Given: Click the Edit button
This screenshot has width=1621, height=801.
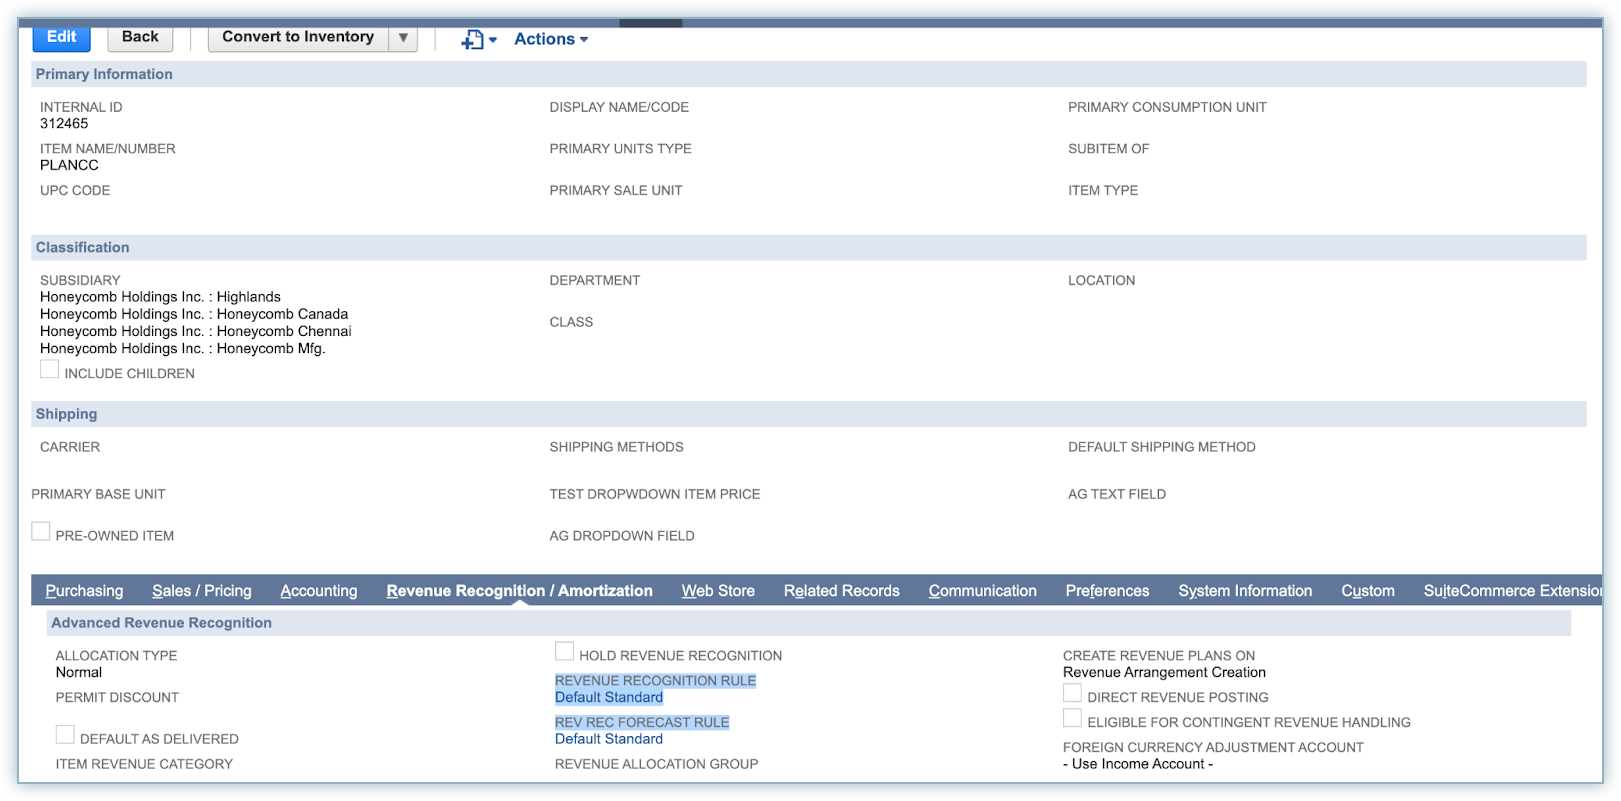Looking at the screenshot, I should [61, 37].
